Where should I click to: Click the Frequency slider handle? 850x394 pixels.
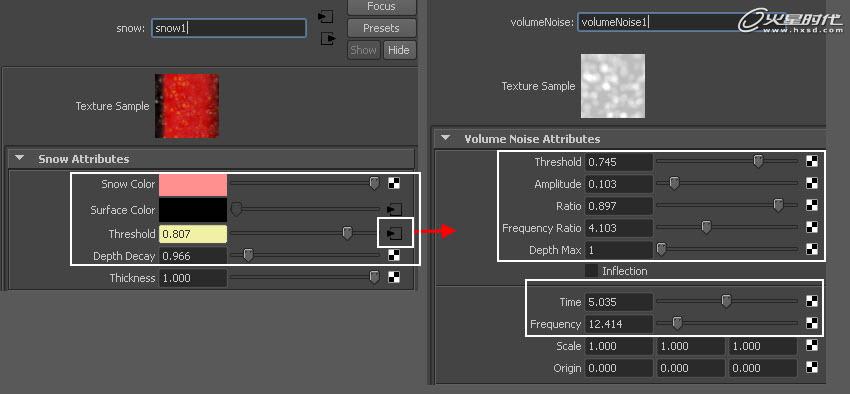click(677, 324)
